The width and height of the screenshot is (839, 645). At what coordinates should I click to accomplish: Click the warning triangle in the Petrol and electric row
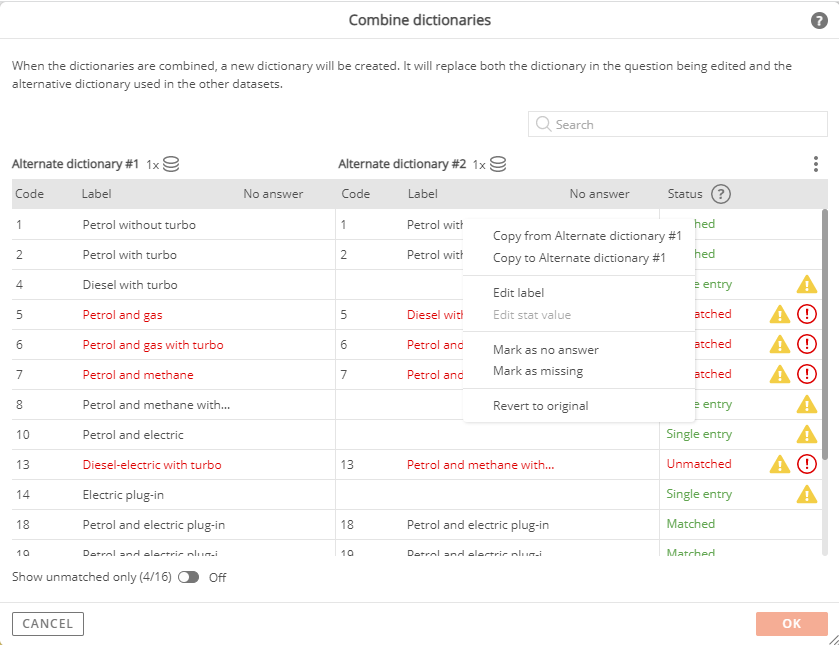806,434
